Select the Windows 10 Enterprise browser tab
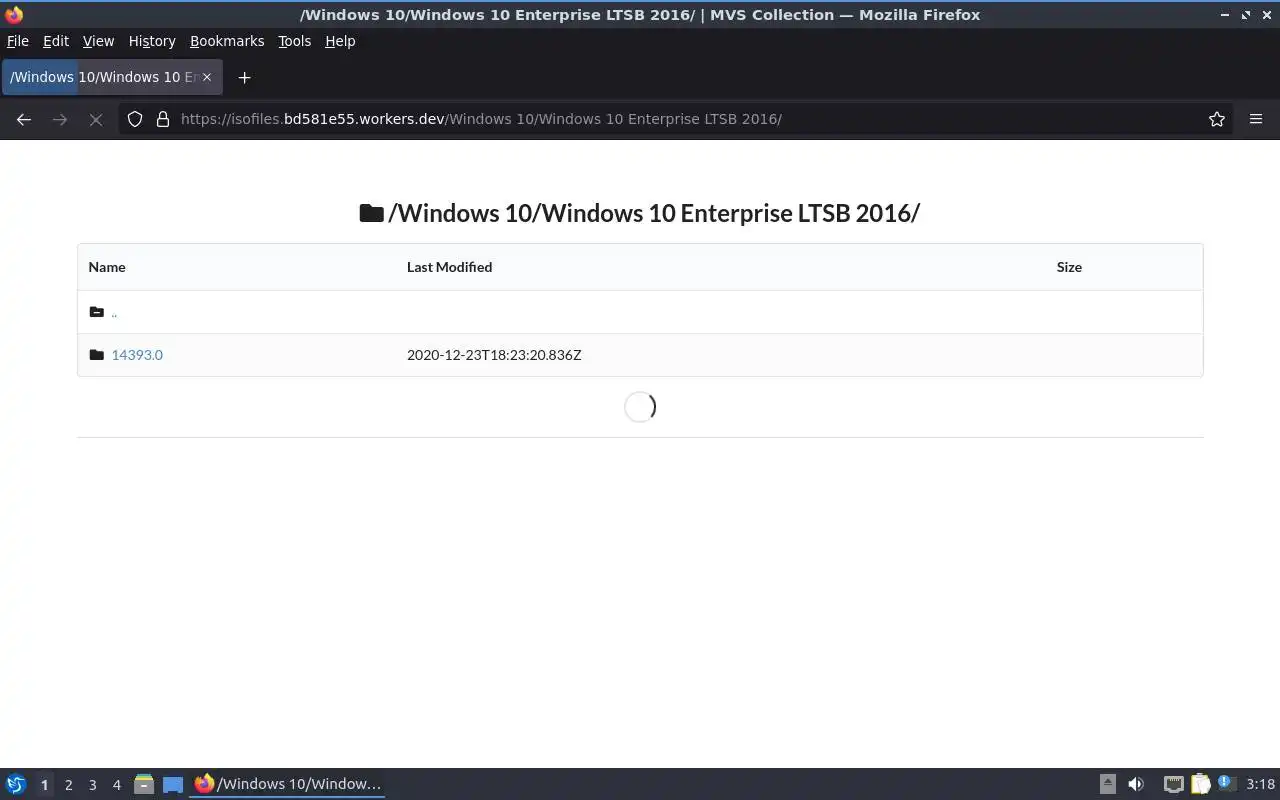Viewport: 1280px width, 800px height. tap(112, 77)
